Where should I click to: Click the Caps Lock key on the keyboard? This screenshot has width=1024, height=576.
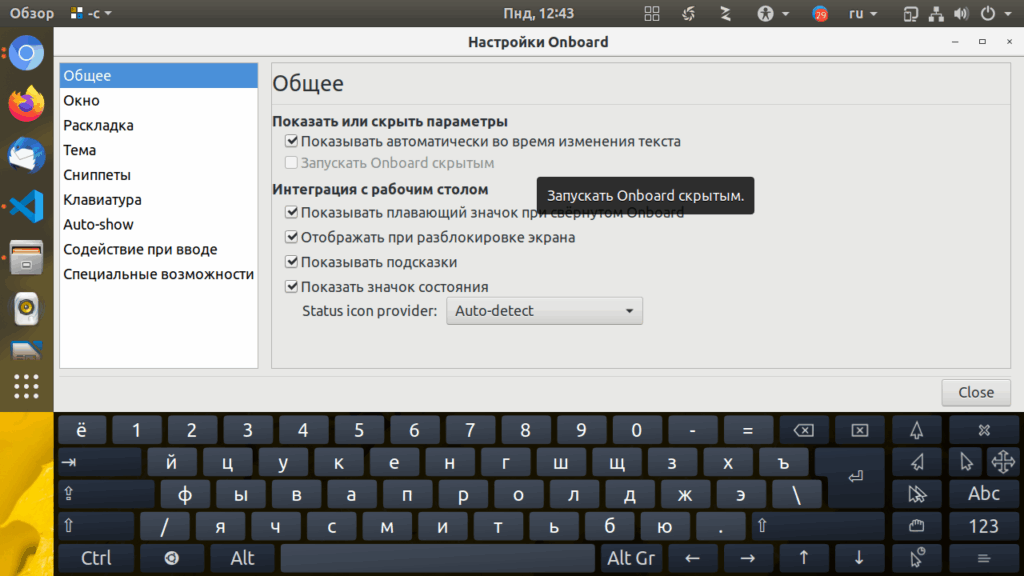[106, 494]
